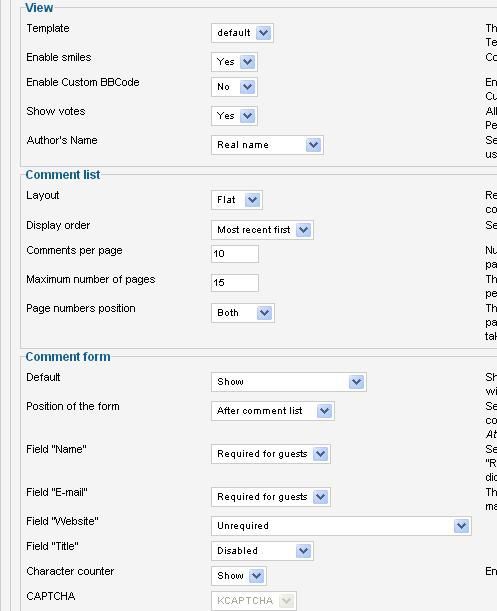Open the Field "E-mail" dropdown
Viewport: 497px width, 611px height.
click(x=271, y=497)
